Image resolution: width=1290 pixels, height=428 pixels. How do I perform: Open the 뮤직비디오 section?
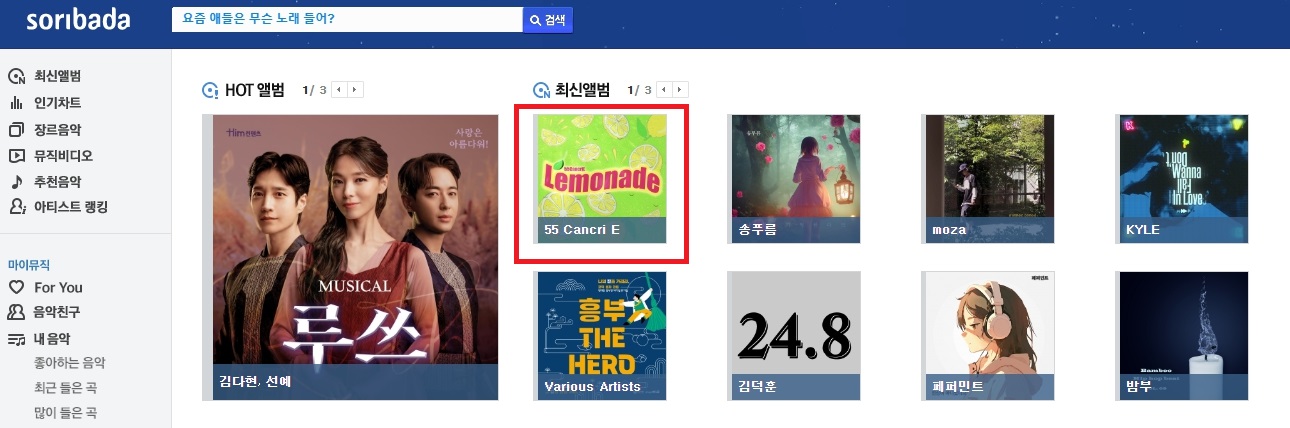(63, 155)
